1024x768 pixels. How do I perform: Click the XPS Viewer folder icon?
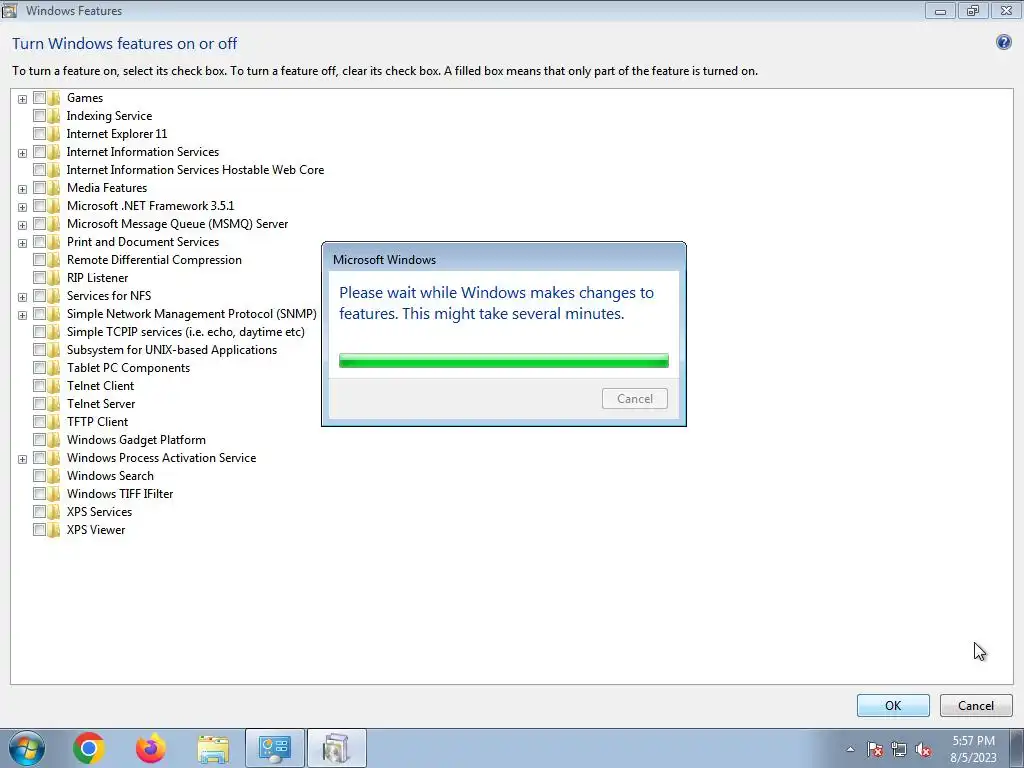click(54, 530)
